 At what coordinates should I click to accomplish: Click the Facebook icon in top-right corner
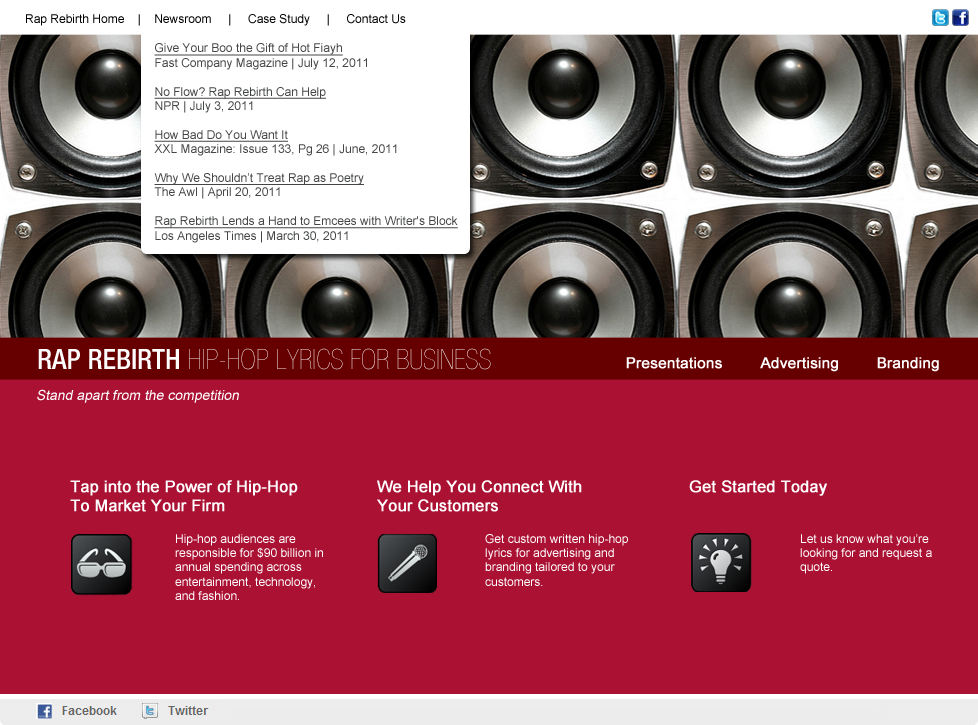[x=959, y=17]
